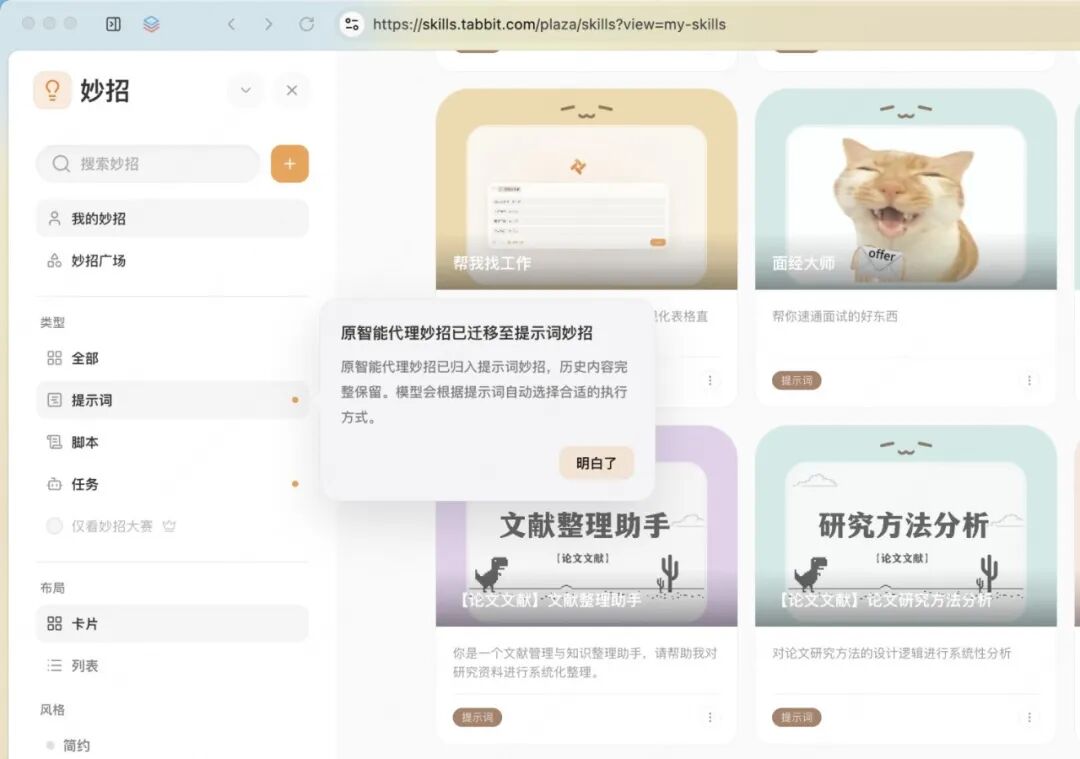Image resolution: width=1080 pixels, height=759 pixels.
Task: Switch to 妙招广场
Action: [172, 260]
